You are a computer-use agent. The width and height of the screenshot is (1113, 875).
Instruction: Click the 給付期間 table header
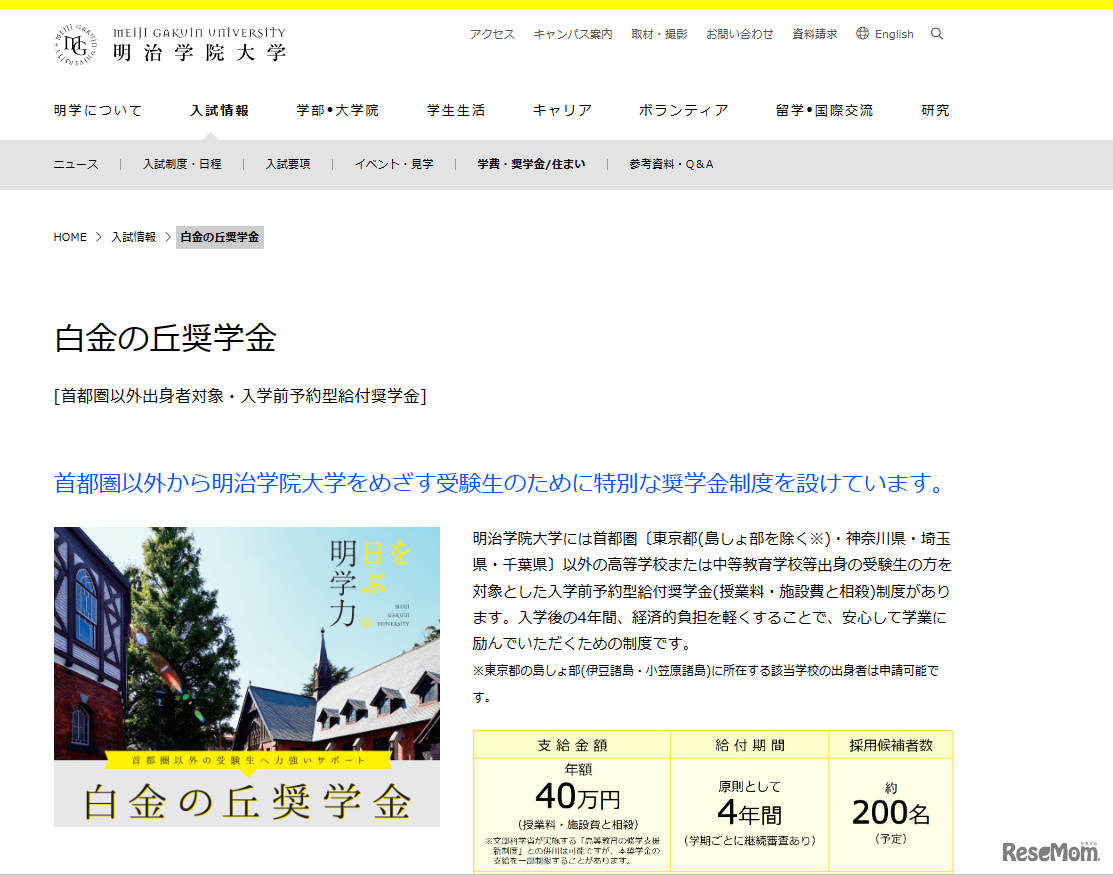750,745
